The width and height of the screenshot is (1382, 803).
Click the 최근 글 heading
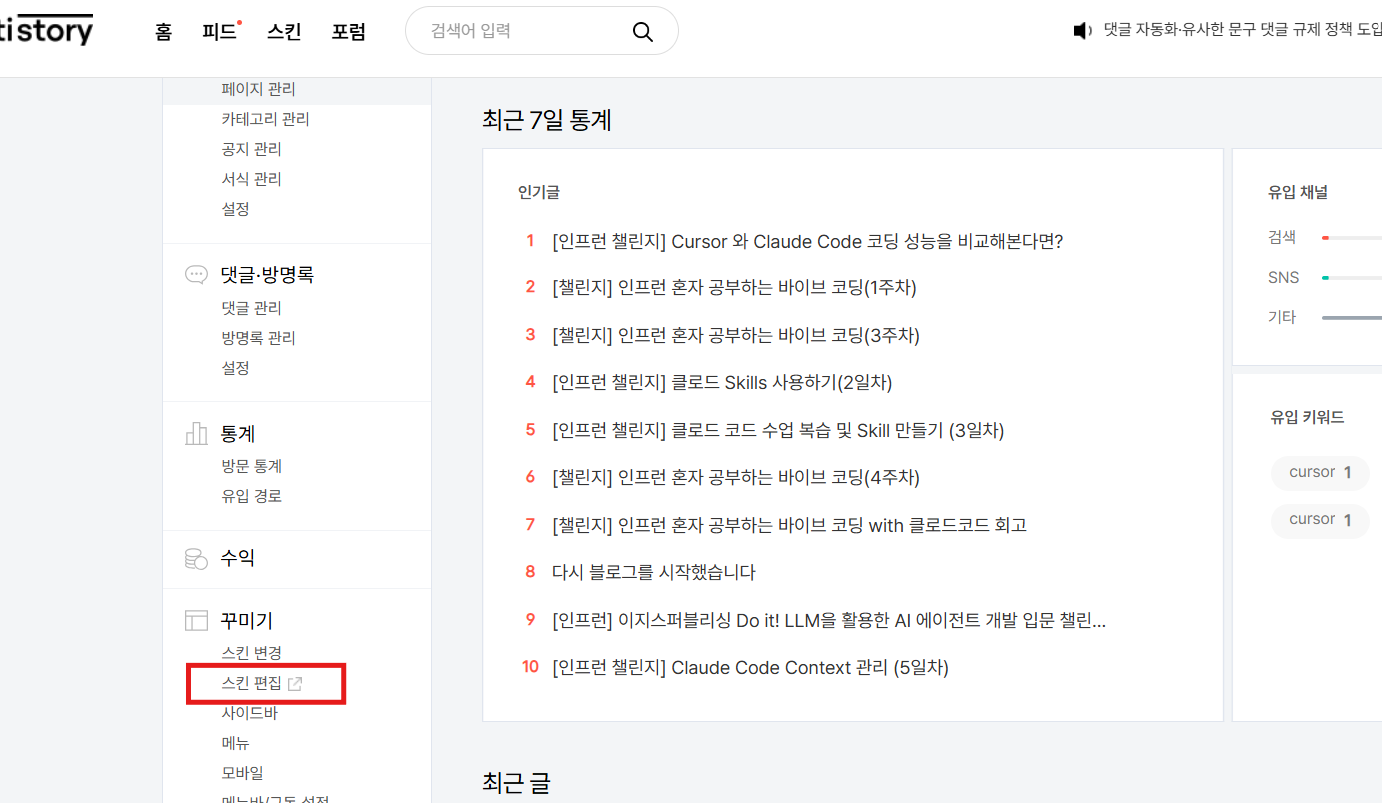tap(516, 783)
